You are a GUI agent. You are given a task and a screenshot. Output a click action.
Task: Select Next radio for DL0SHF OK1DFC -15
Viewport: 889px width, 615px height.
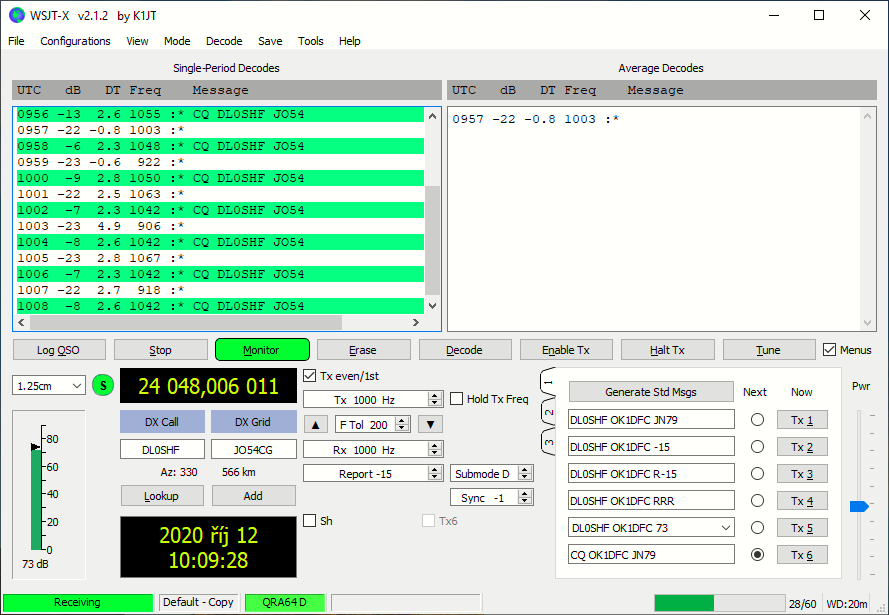point(757,447)
